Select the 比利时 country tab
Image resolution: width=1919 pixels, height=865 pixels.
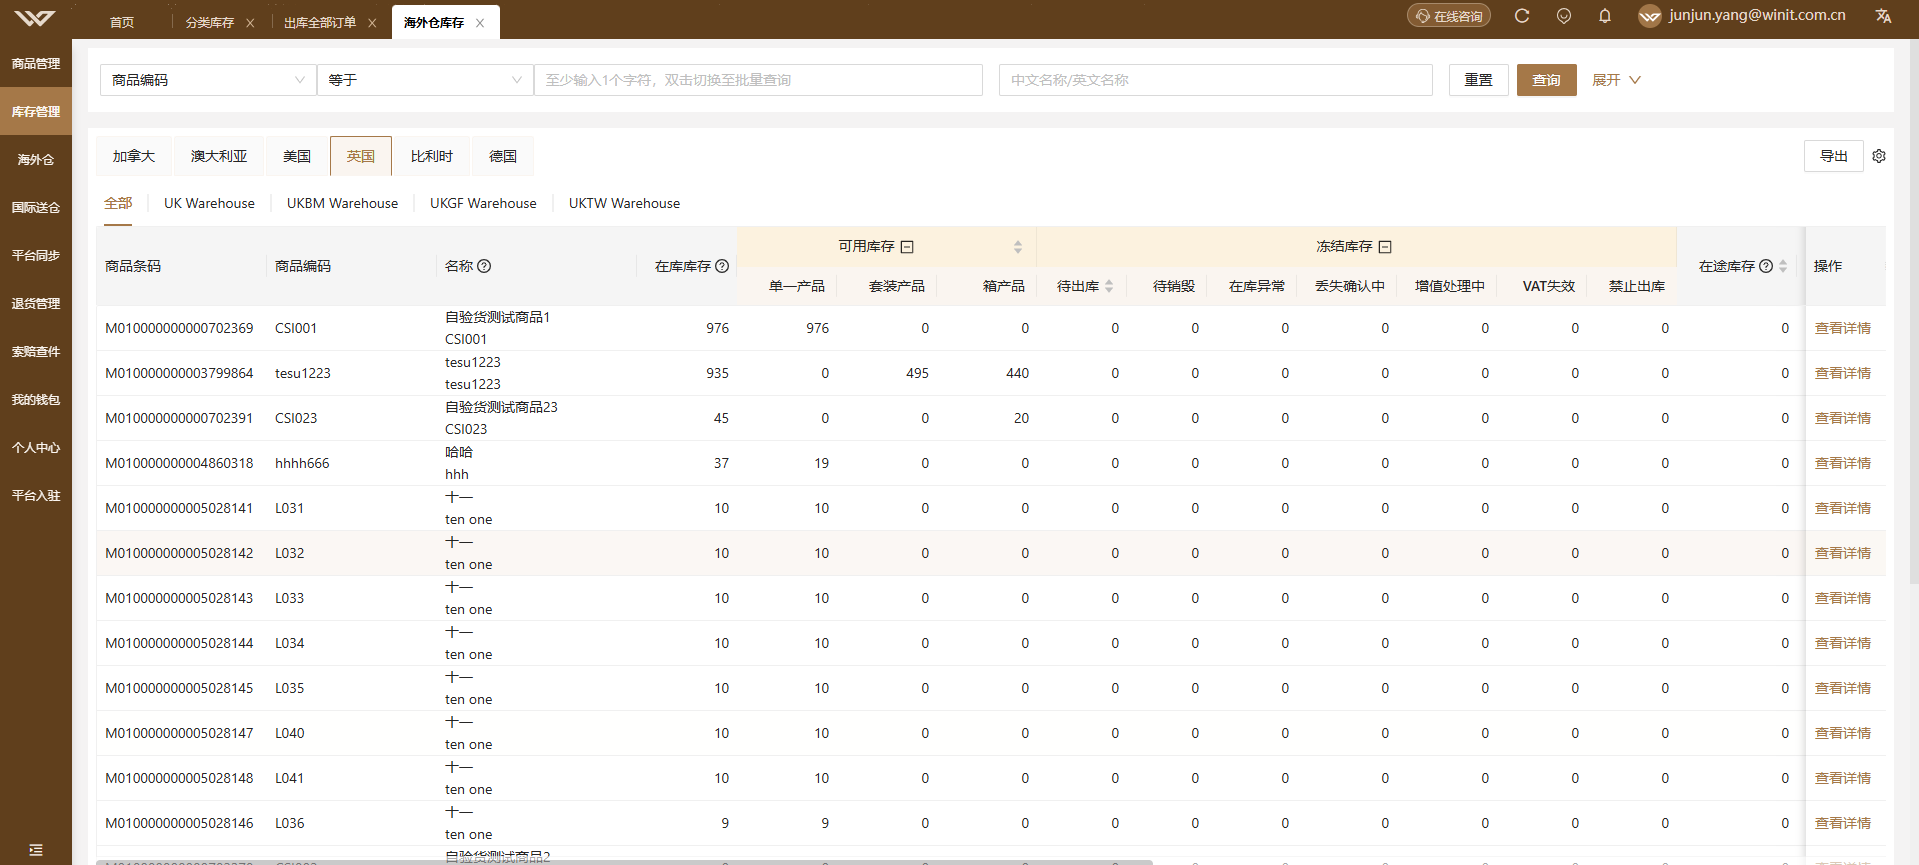[432, 156]
